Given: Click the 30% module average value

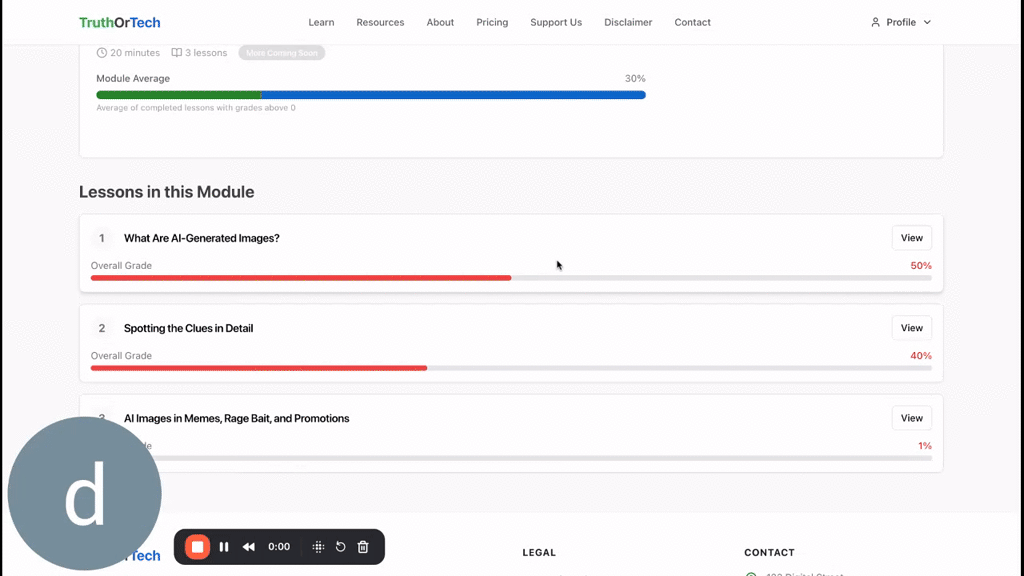Looking at the screenshot, I should [x=635, y=78].
